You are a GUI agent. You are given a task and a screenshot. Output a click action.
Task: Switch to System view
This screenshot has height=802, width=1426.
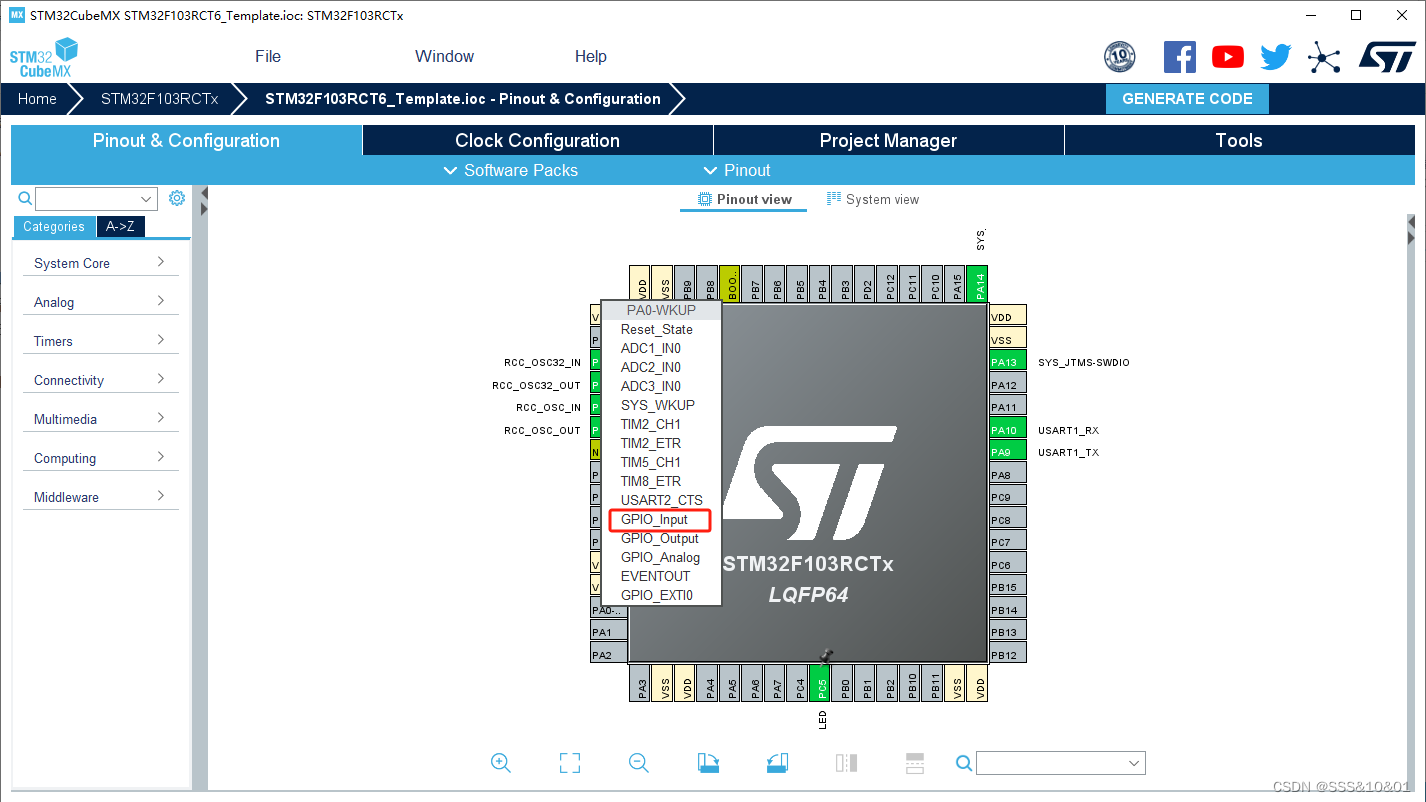click(x=872, y=199)
